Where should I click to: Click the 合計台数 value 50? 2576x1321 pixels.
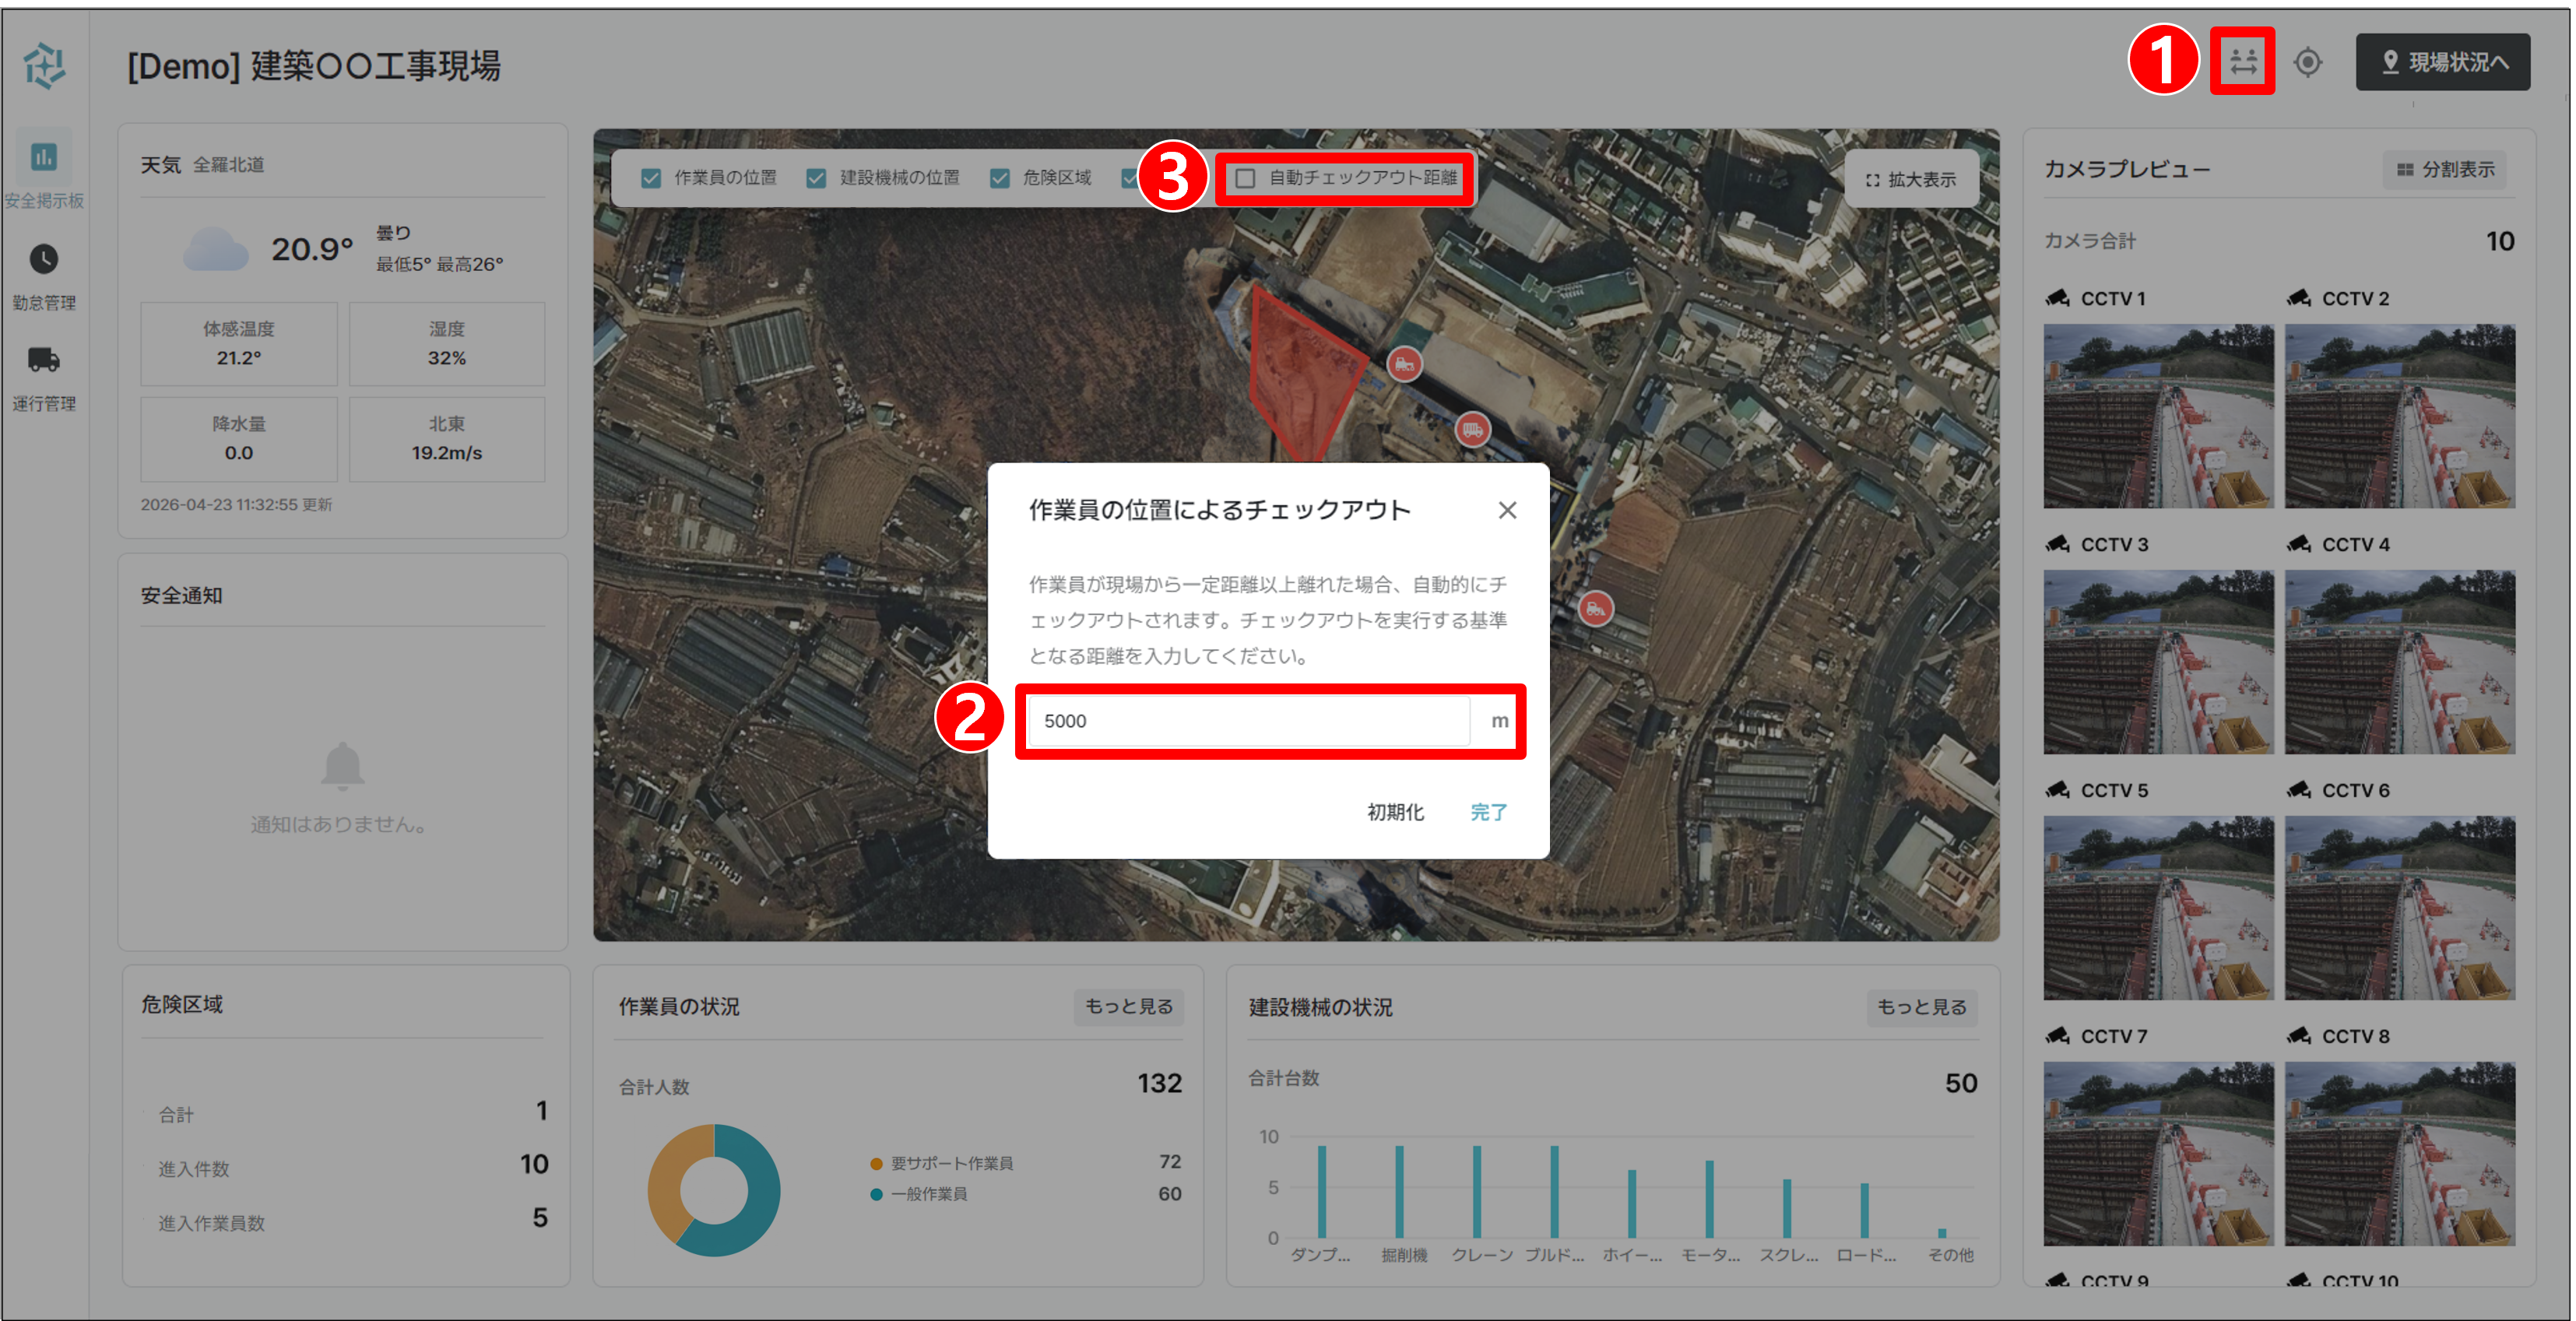pos(1960,1083)
